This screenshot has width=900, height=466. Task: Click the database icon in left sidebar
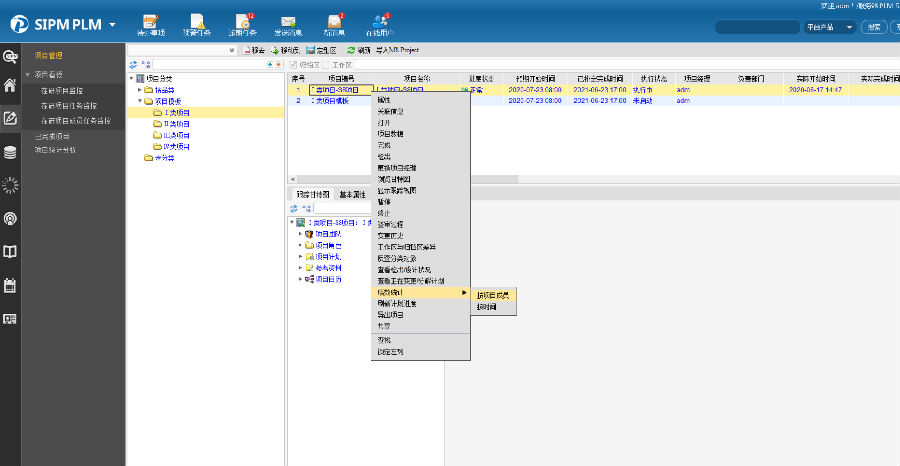(10, 152)
